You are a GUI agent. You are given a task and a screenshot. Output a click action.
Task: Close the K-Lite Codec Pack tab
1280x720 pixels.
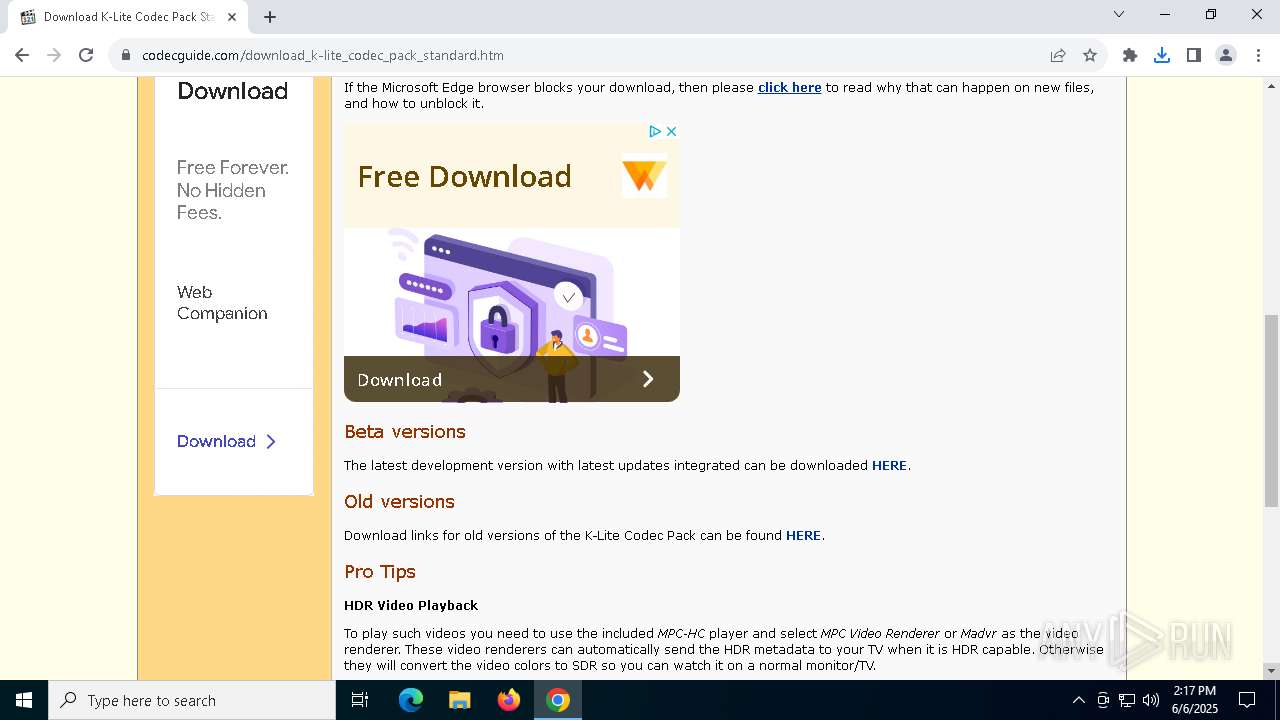232,17
